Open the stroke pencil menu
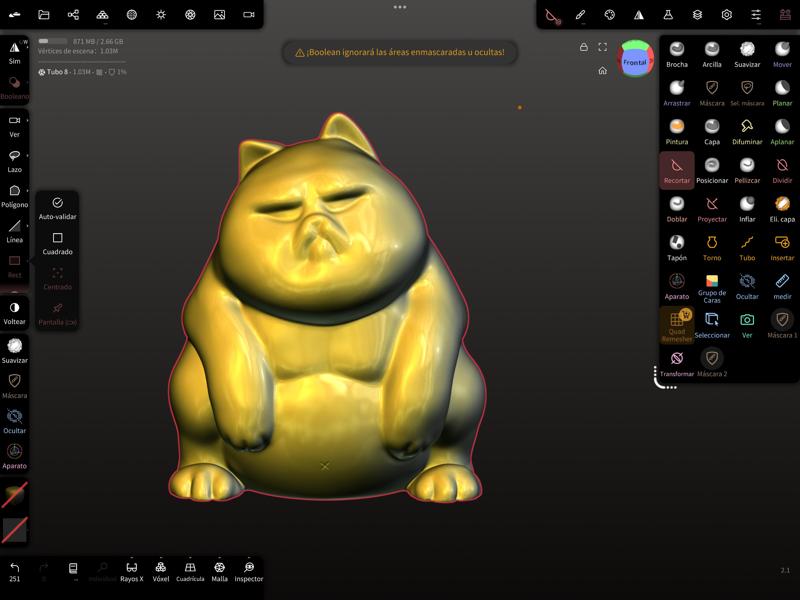The height and width of the screenshot is (600, 800). point(580,15)
